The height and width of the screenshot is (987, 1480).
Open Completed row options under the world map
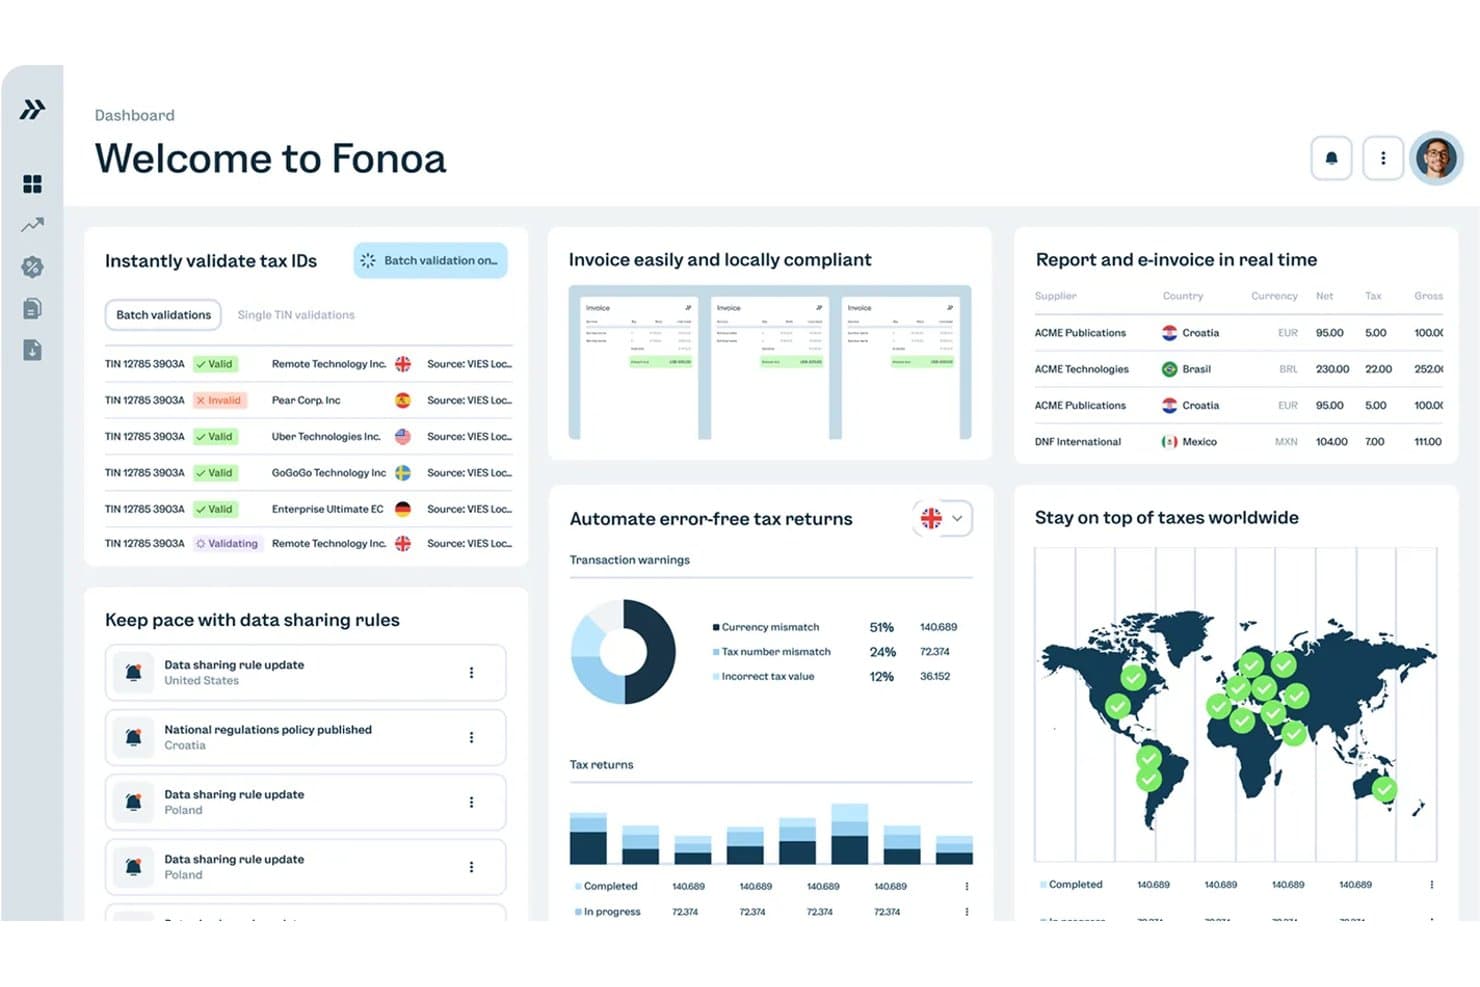[x=1431, y=885]
